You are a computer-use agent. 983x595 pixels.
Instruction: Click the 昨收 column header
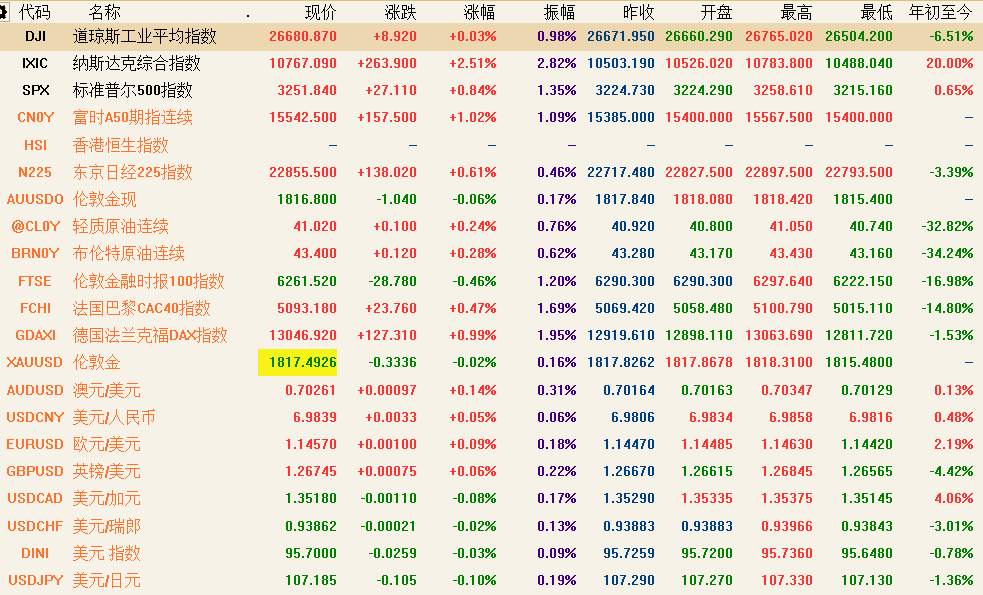[x=639, y=12]
